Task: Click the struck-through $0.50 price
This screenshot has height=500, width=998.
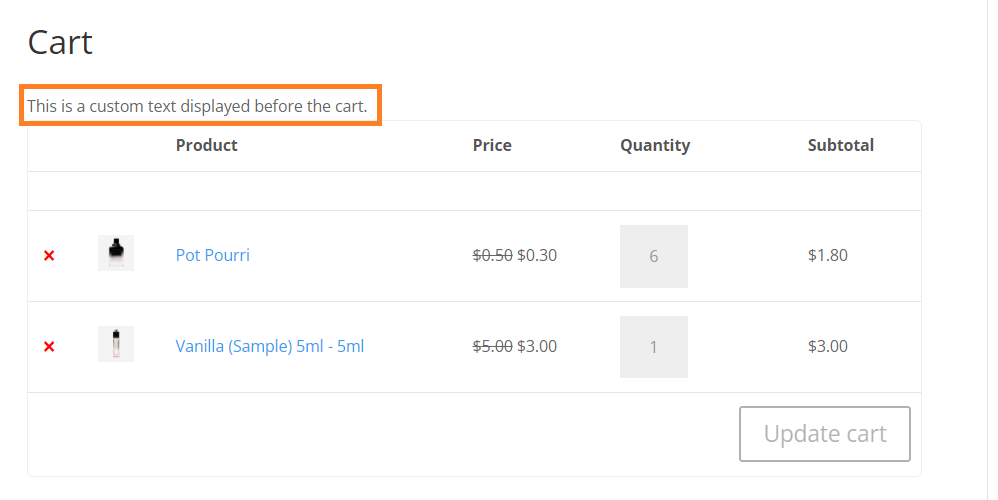Action: (x=493, y=255)
